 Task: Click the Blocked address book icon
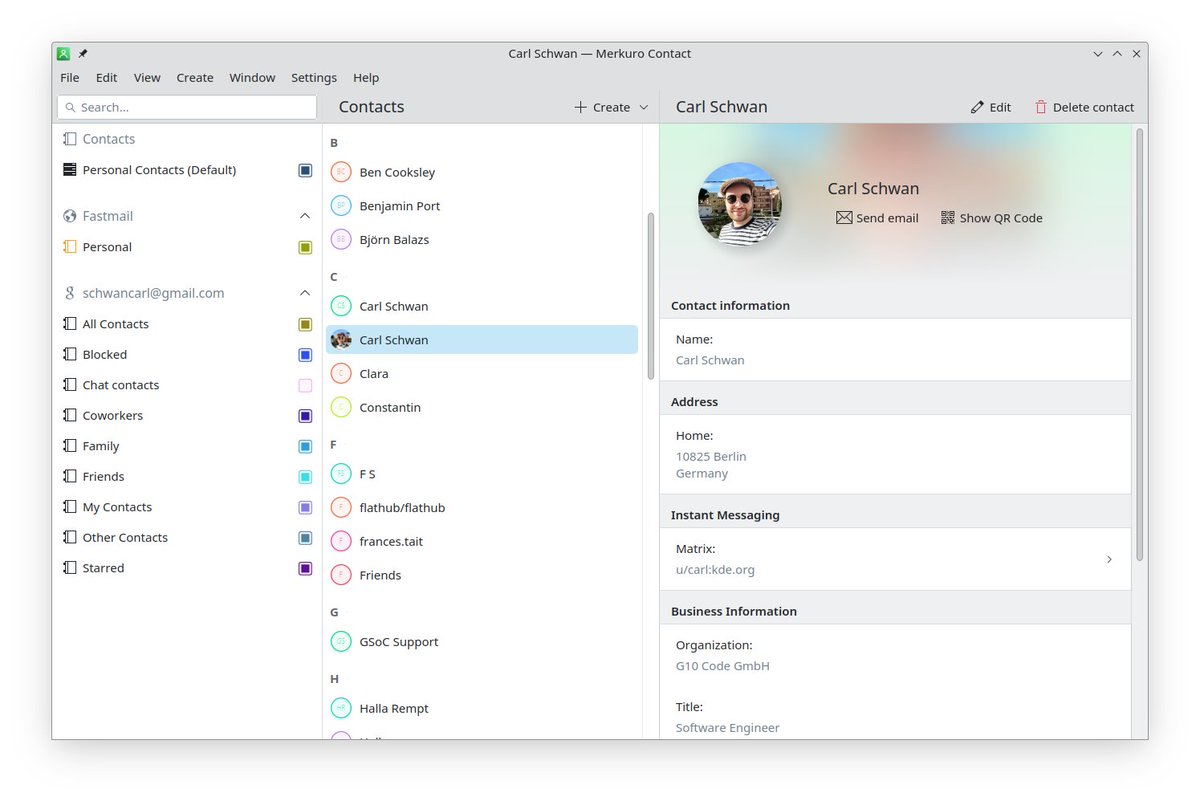69,355
